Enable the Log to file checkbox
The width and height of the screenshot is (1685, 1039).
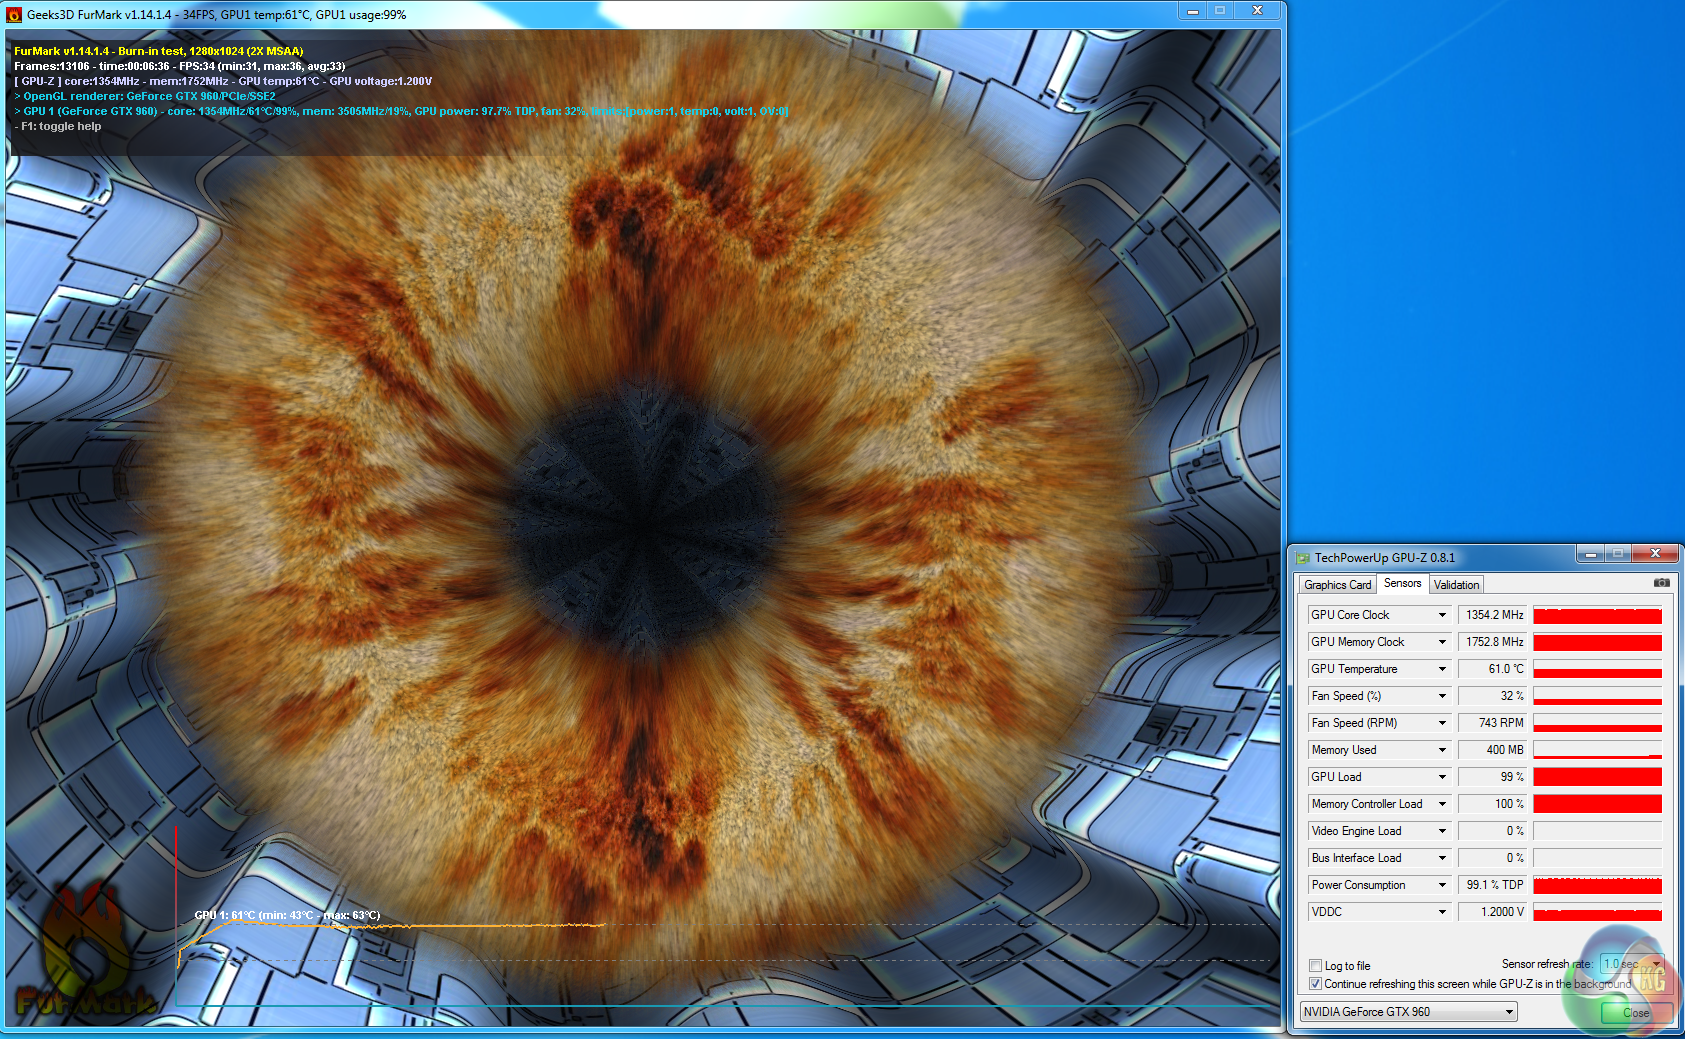click(x=1316, y=966)
